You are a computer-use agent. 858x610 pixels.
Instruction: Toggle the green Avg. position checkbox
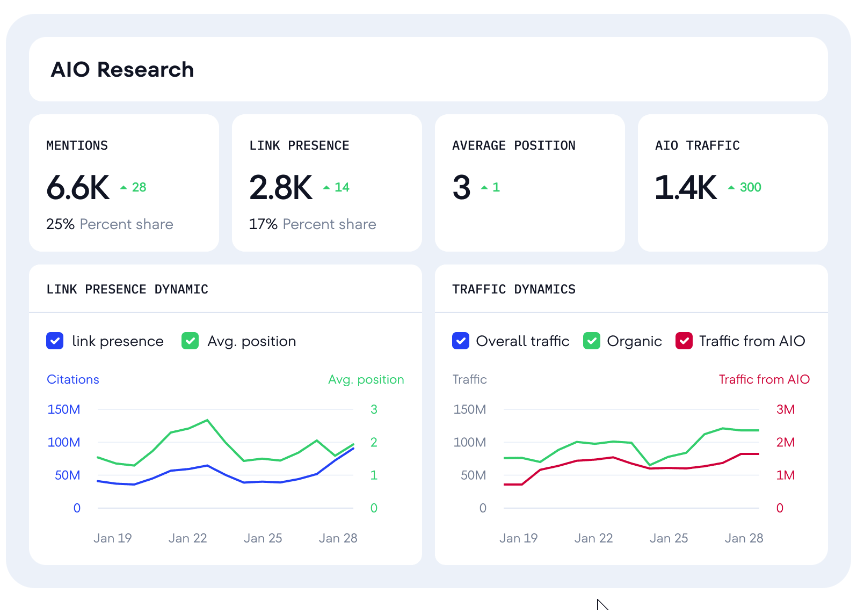190,341
